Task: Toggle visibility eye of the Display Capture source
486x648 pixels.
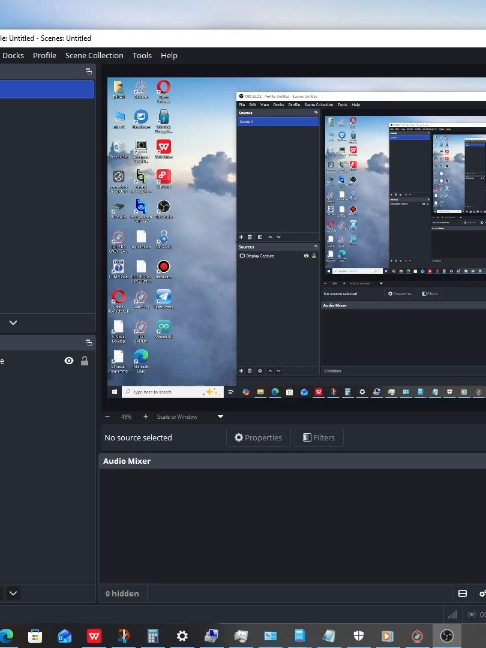Action: [x=69, y=361]
